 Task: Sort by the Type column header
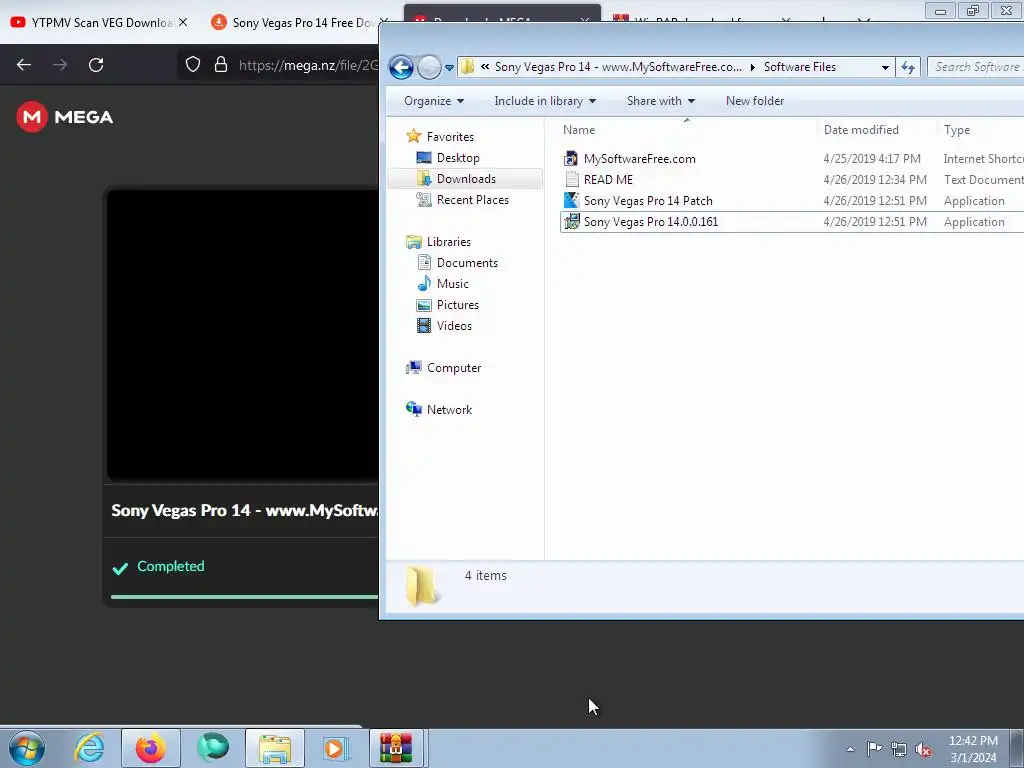tap(980, 129)
